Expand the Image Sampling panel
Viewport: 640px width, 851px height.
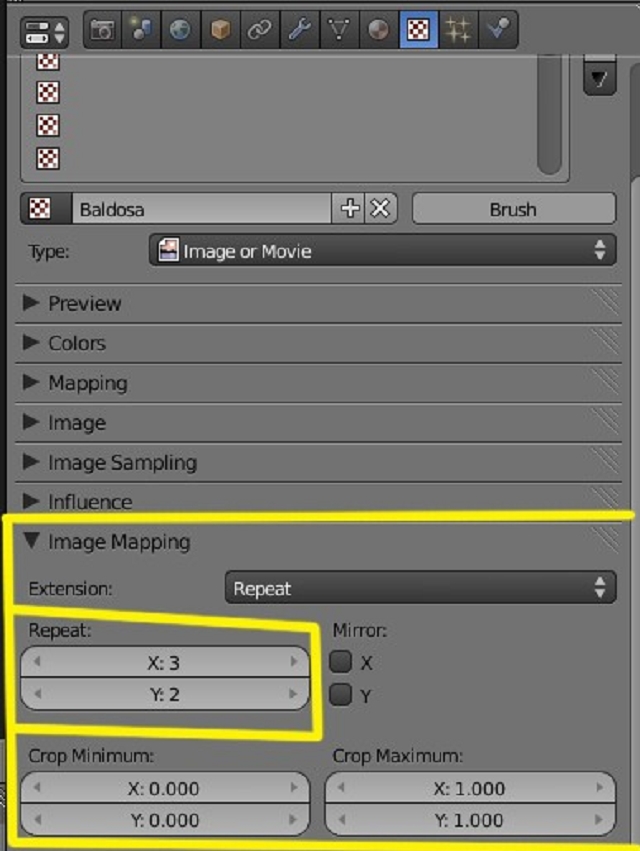[x=122, y=463]
